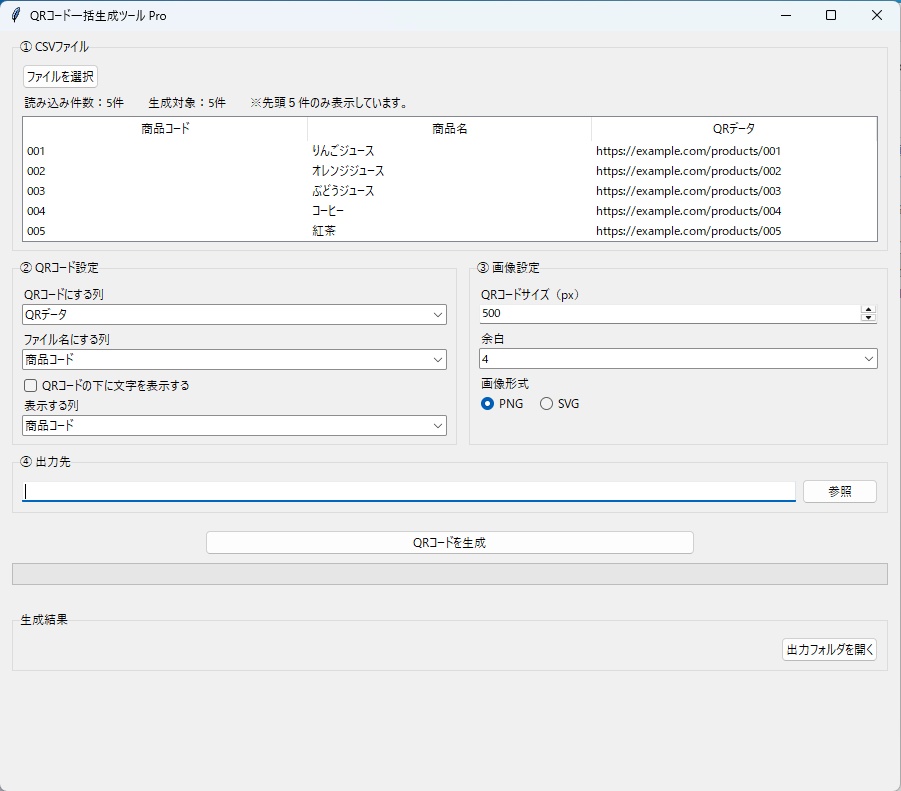This screenshot has height=791, width=901.
Task: Click the URL ending in products/002
Action: point(688,171)
